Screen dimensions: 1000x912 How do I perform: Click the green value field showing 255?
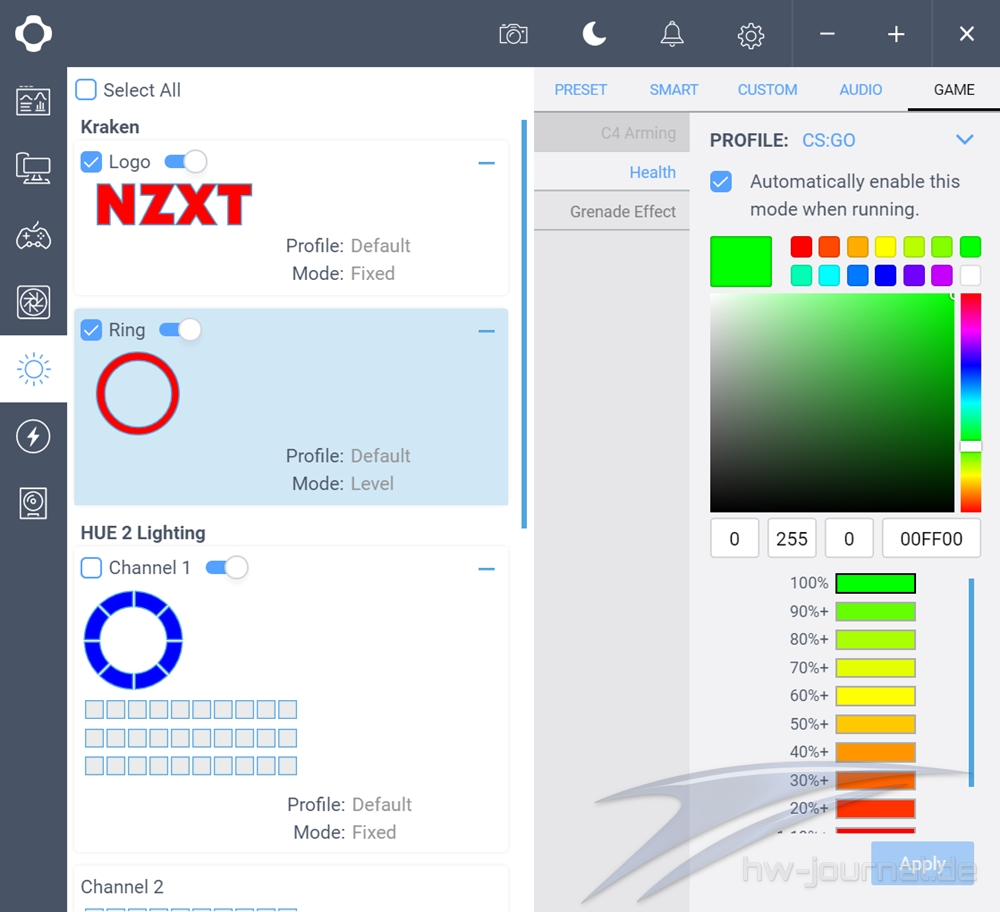pos(791,538)
